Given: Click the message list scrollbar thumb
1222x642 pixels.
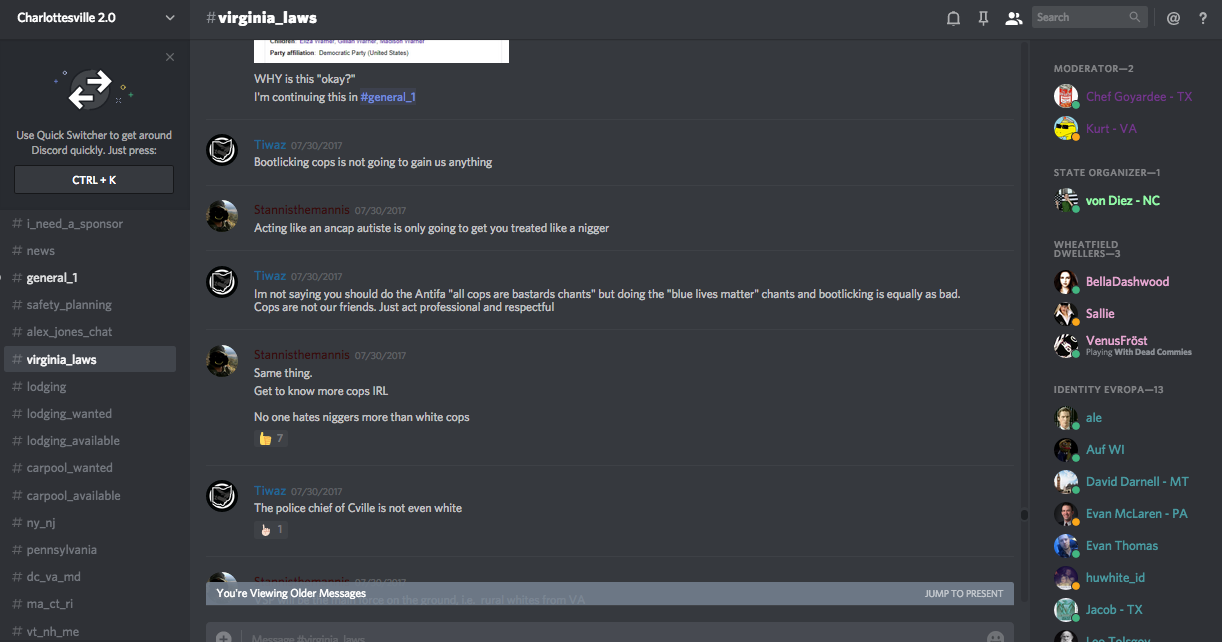Looking at the screenshot, I should click(x=1023, y=515).
